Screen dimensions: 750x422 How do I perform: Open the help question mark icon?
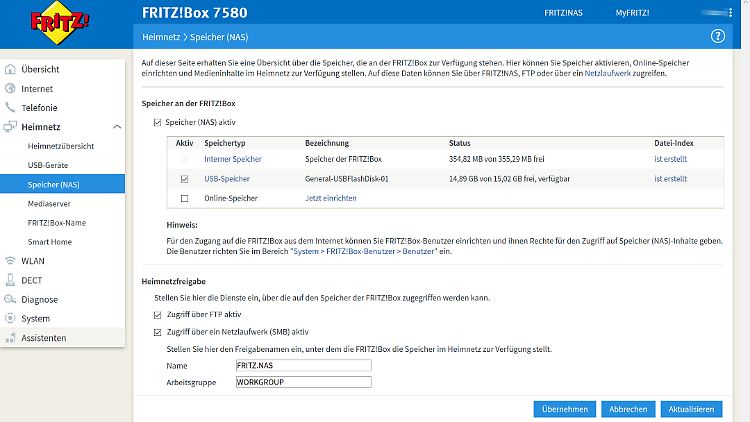717,36
